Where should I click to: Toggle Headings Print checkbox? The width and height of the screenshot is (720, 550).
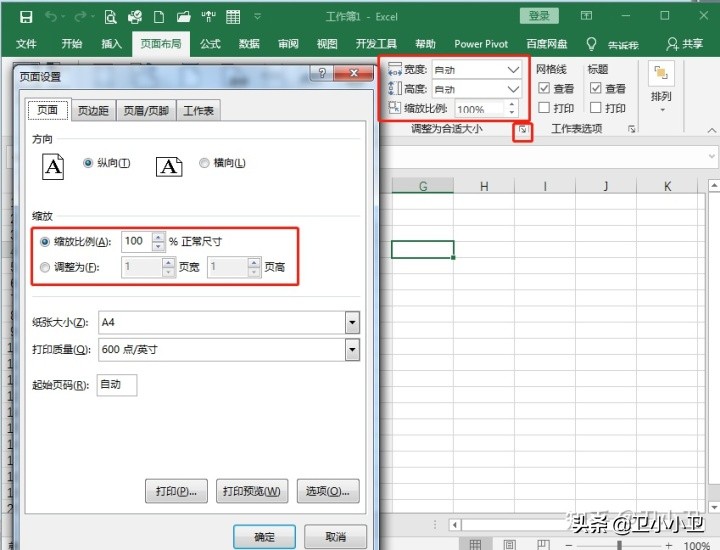tap(596, 107)
